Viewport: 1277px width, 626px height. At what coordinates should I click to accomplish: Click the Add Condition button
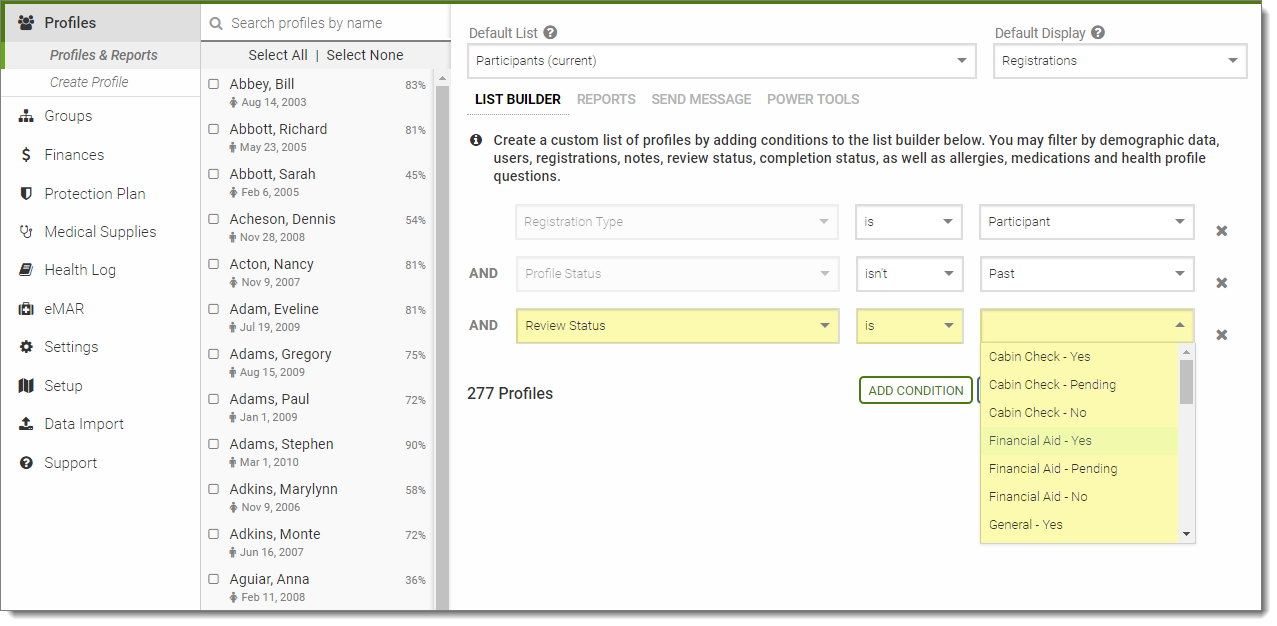[915, 391]
